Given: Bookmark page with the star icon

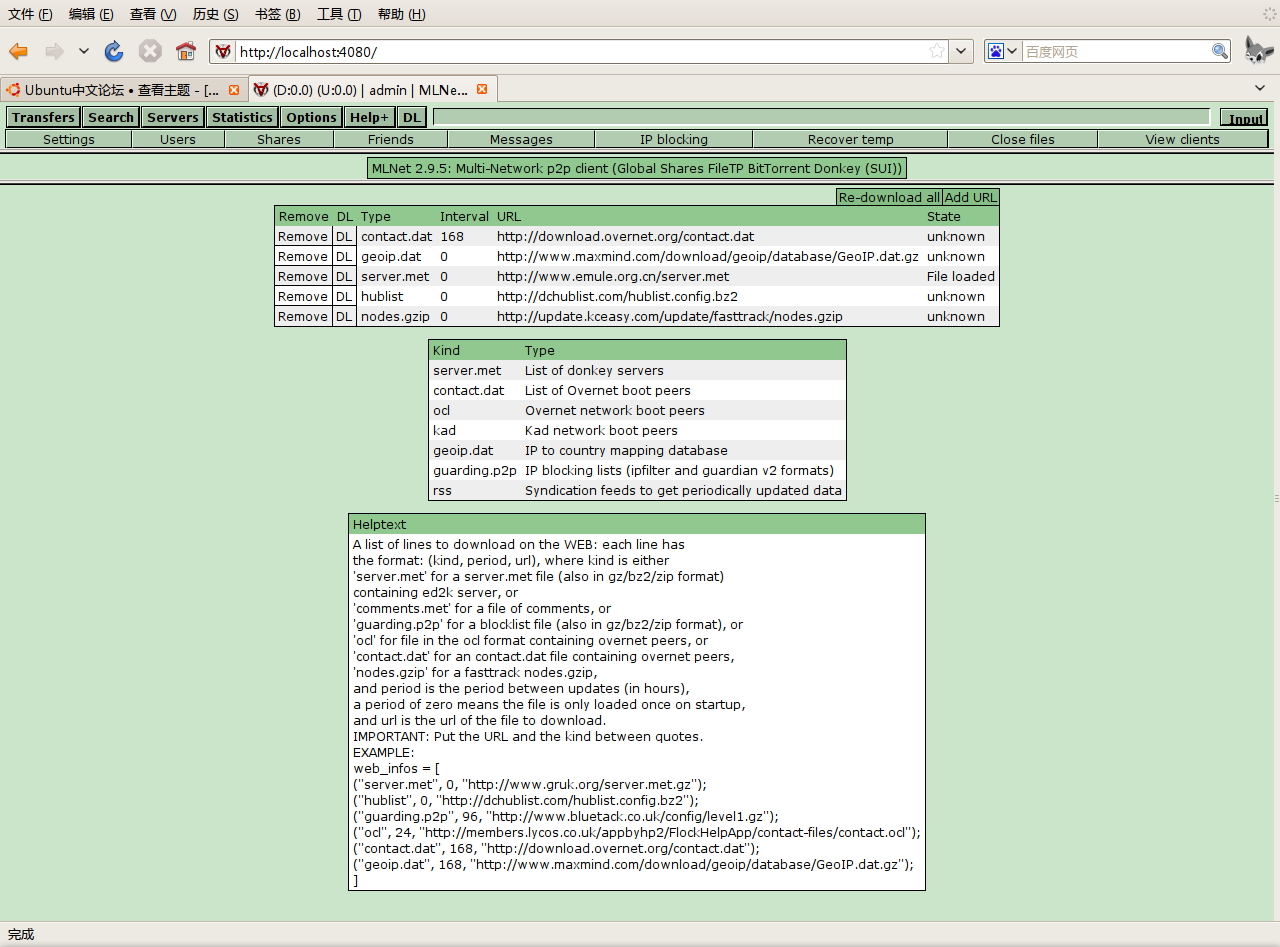Looking at the screenshot, I should [x=937, y=51].
